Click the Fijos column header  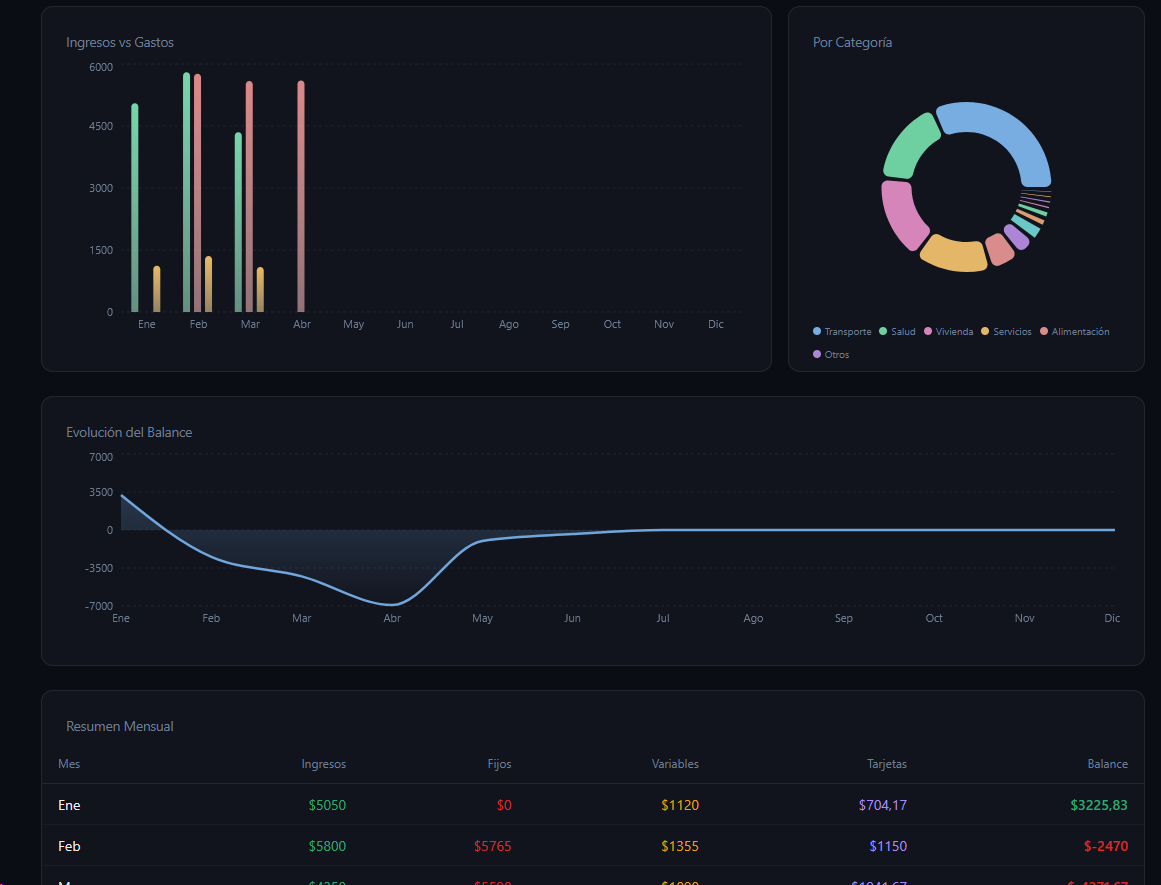tap(499, 764)
